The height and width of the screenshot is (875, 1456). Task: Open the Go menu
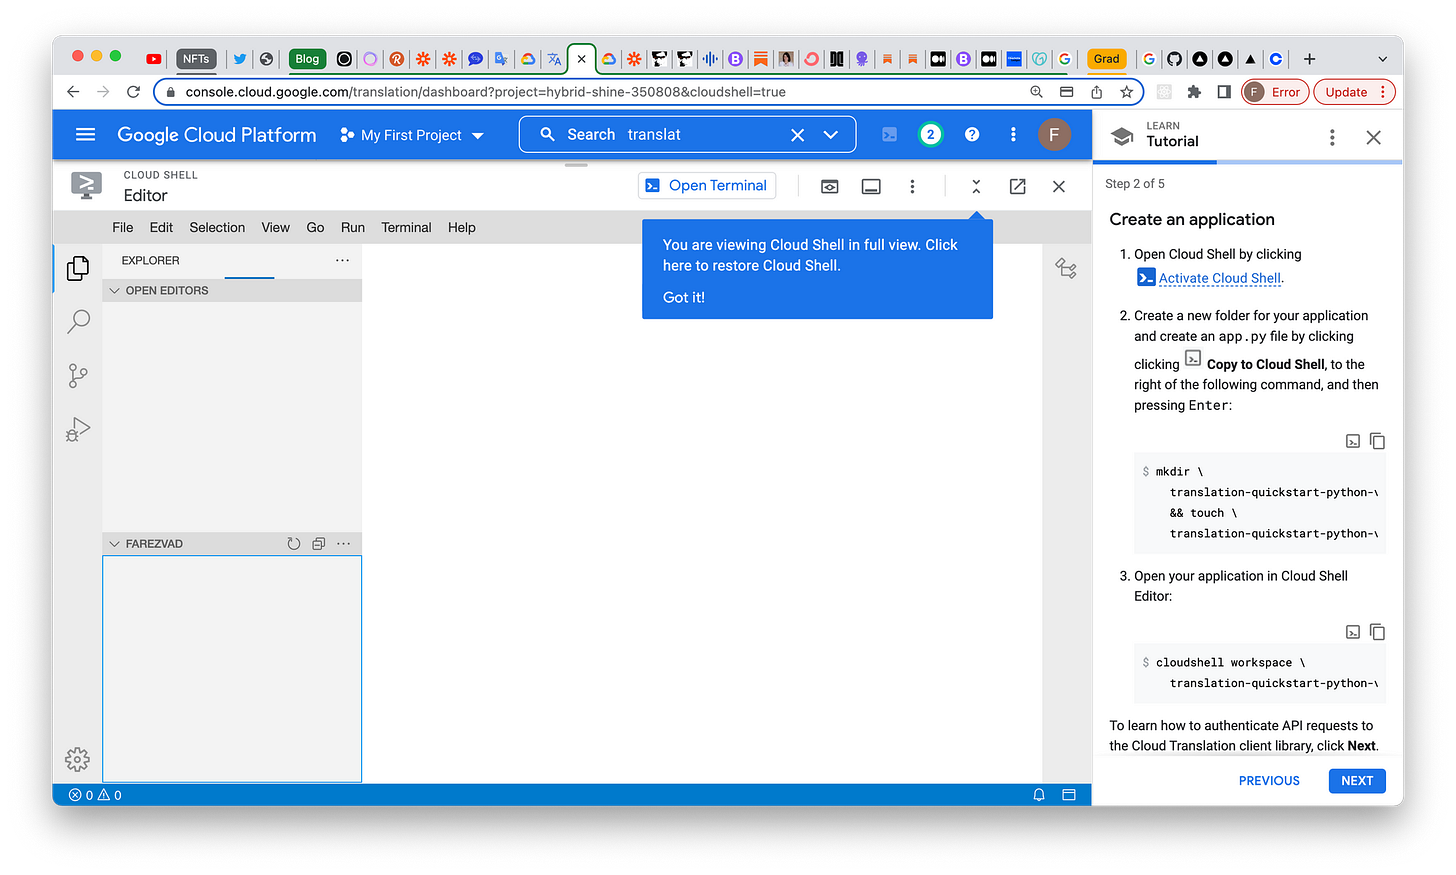click(315, 228)
